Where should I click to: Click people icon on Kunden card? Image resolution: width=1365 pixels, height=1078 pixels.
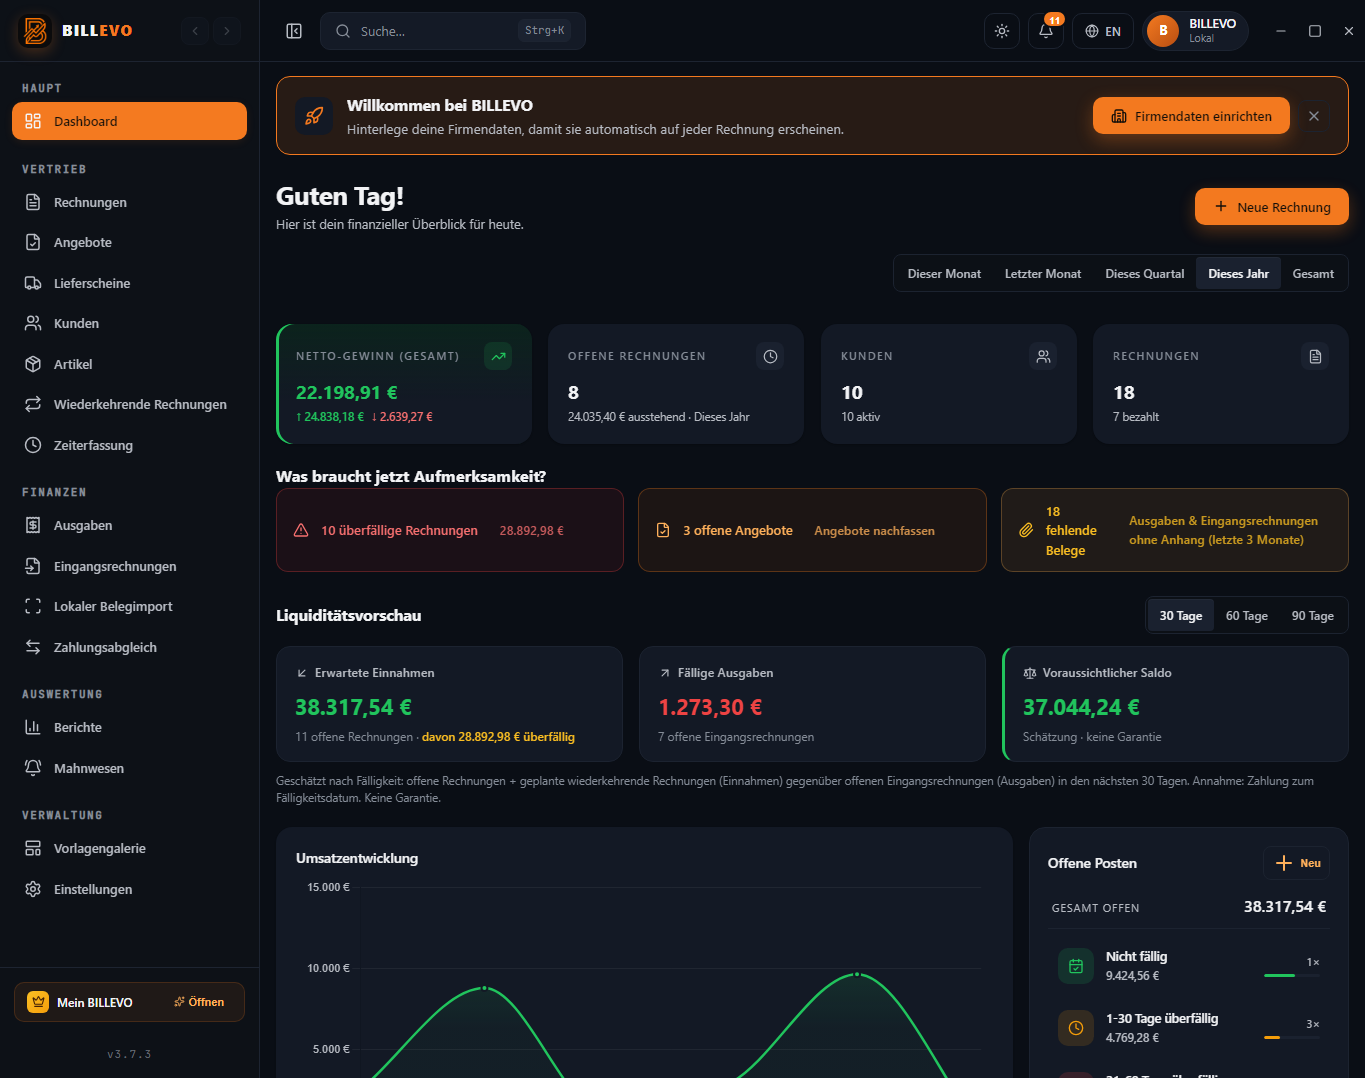click(1043, 356)
